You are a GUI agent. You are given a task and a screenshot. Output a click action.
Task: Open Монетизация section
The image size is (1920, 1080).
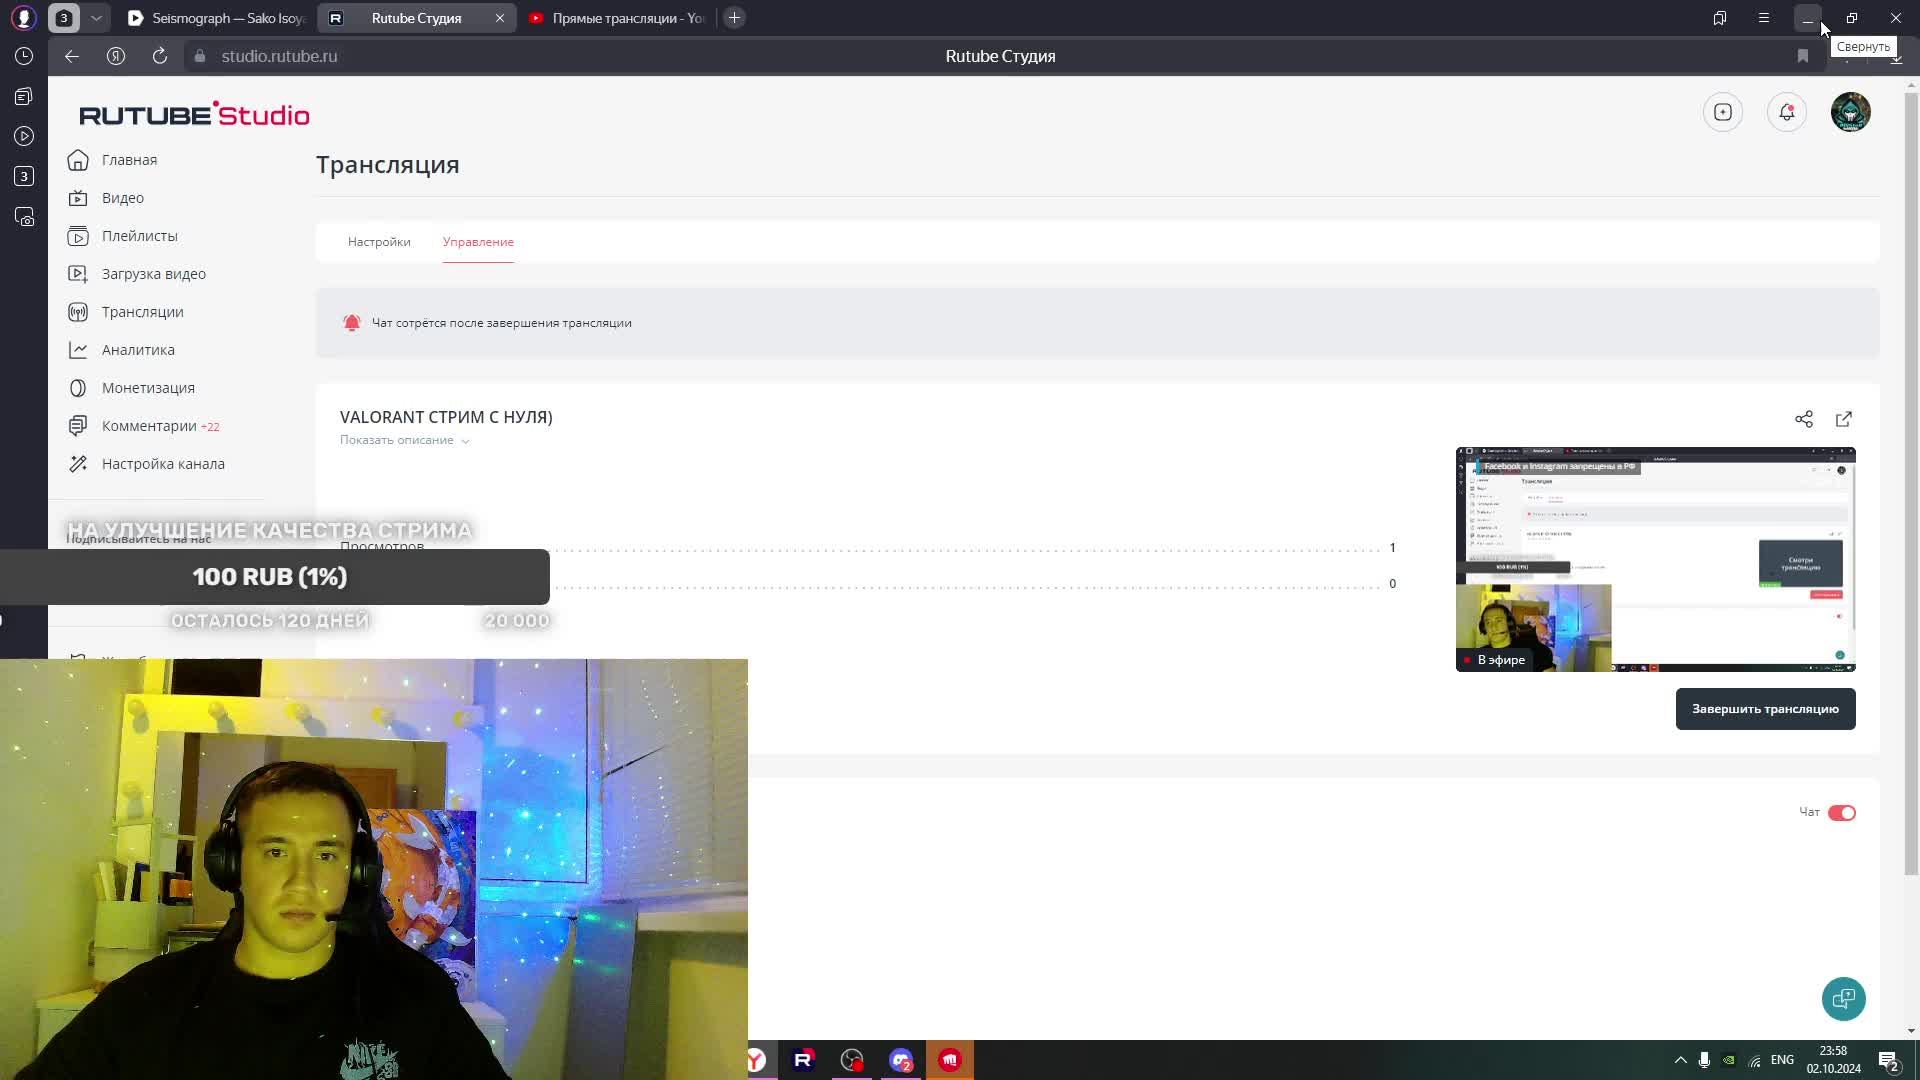[131, 388]
